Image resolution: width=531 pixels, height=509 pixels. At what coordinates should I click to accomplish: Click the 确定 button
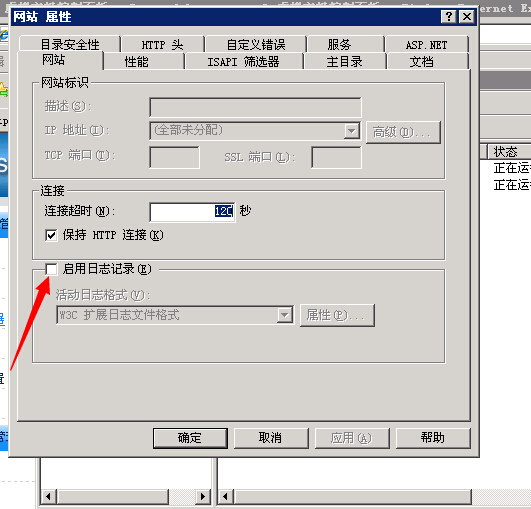190,438
